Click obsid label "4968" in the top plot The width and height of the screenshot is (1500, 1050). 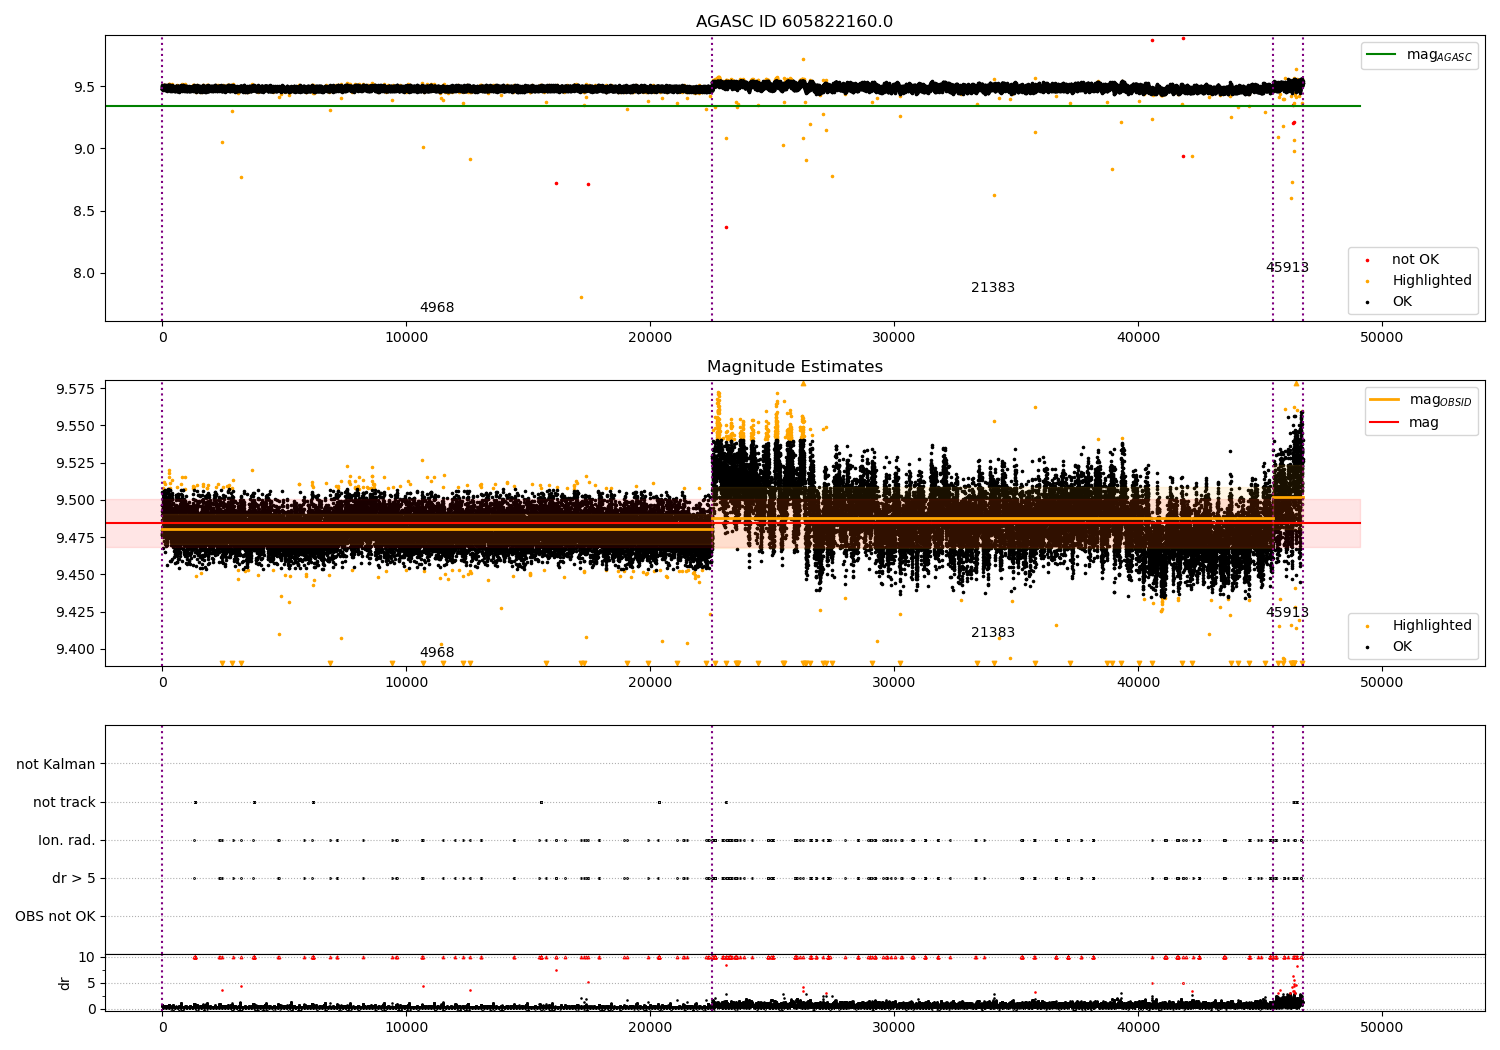coord(437,308)
